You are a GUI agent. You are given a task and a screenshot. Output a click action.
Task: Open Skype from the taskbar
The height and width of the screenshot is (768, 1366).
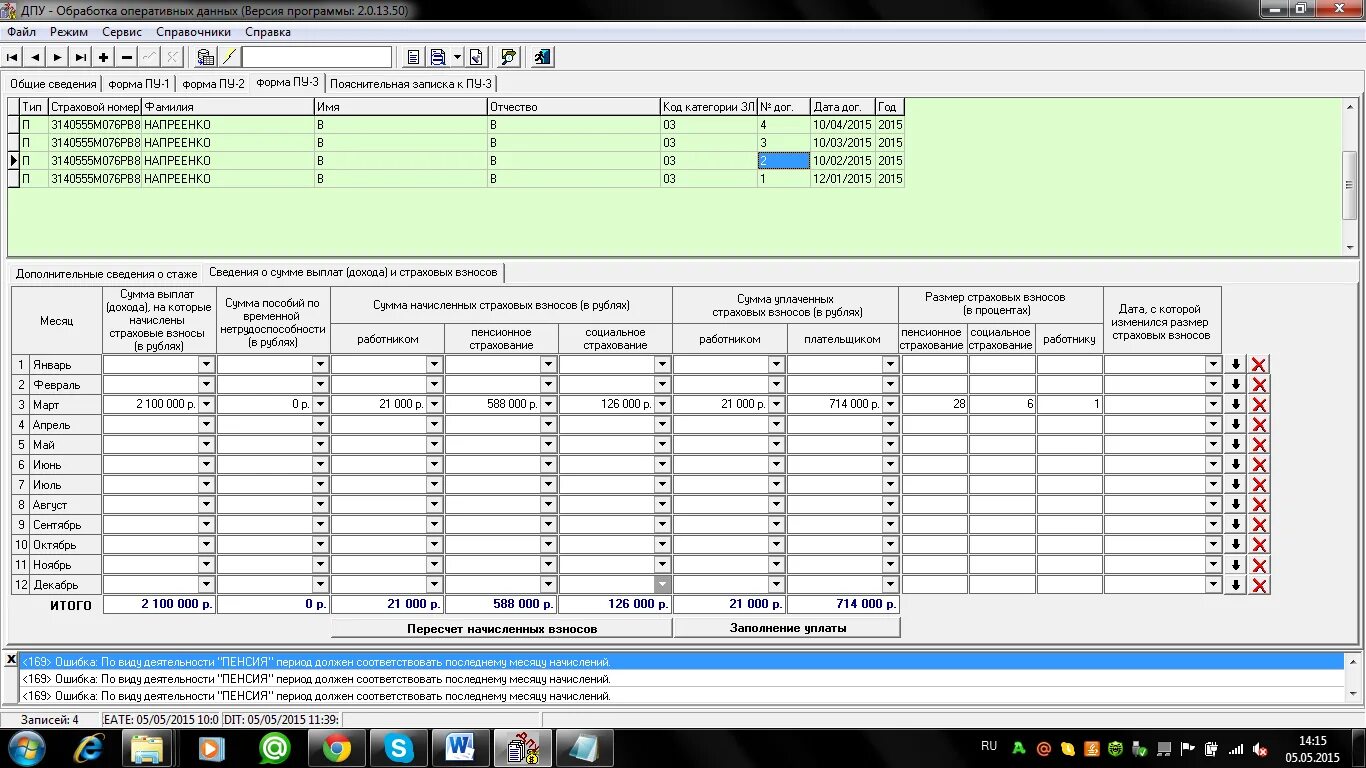pos(398,748)
